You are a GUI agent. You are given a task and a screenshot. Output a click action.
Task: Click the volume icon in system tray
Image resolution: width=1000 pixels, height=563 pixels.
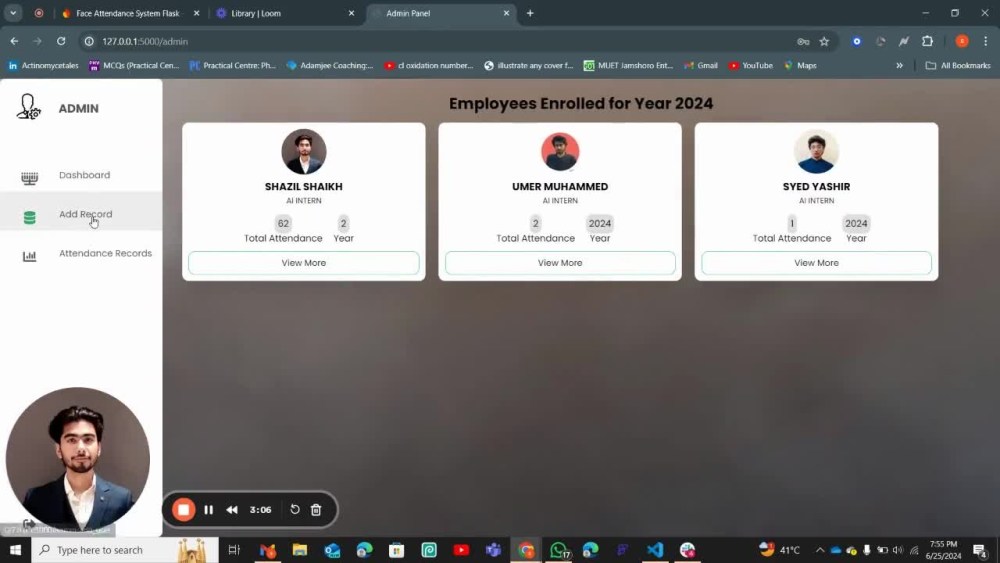point(898,550)
